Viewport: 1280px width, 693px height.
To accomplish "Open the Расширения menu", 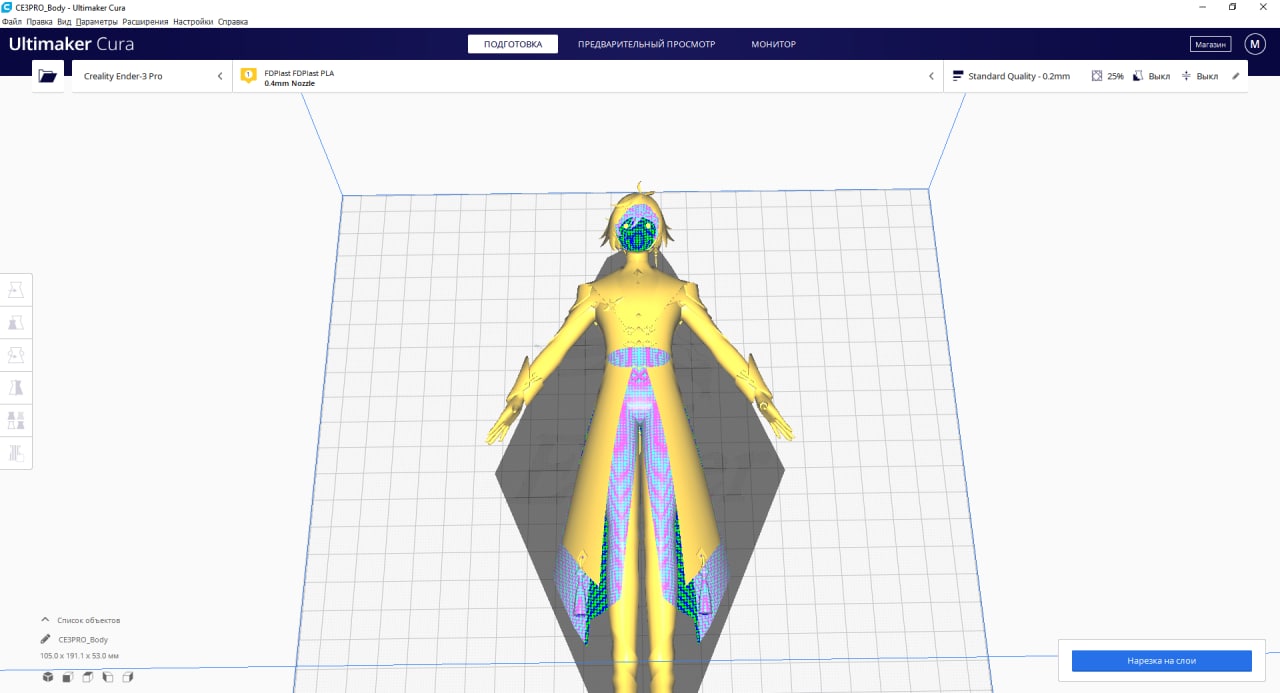I will [x=146, y=21].
